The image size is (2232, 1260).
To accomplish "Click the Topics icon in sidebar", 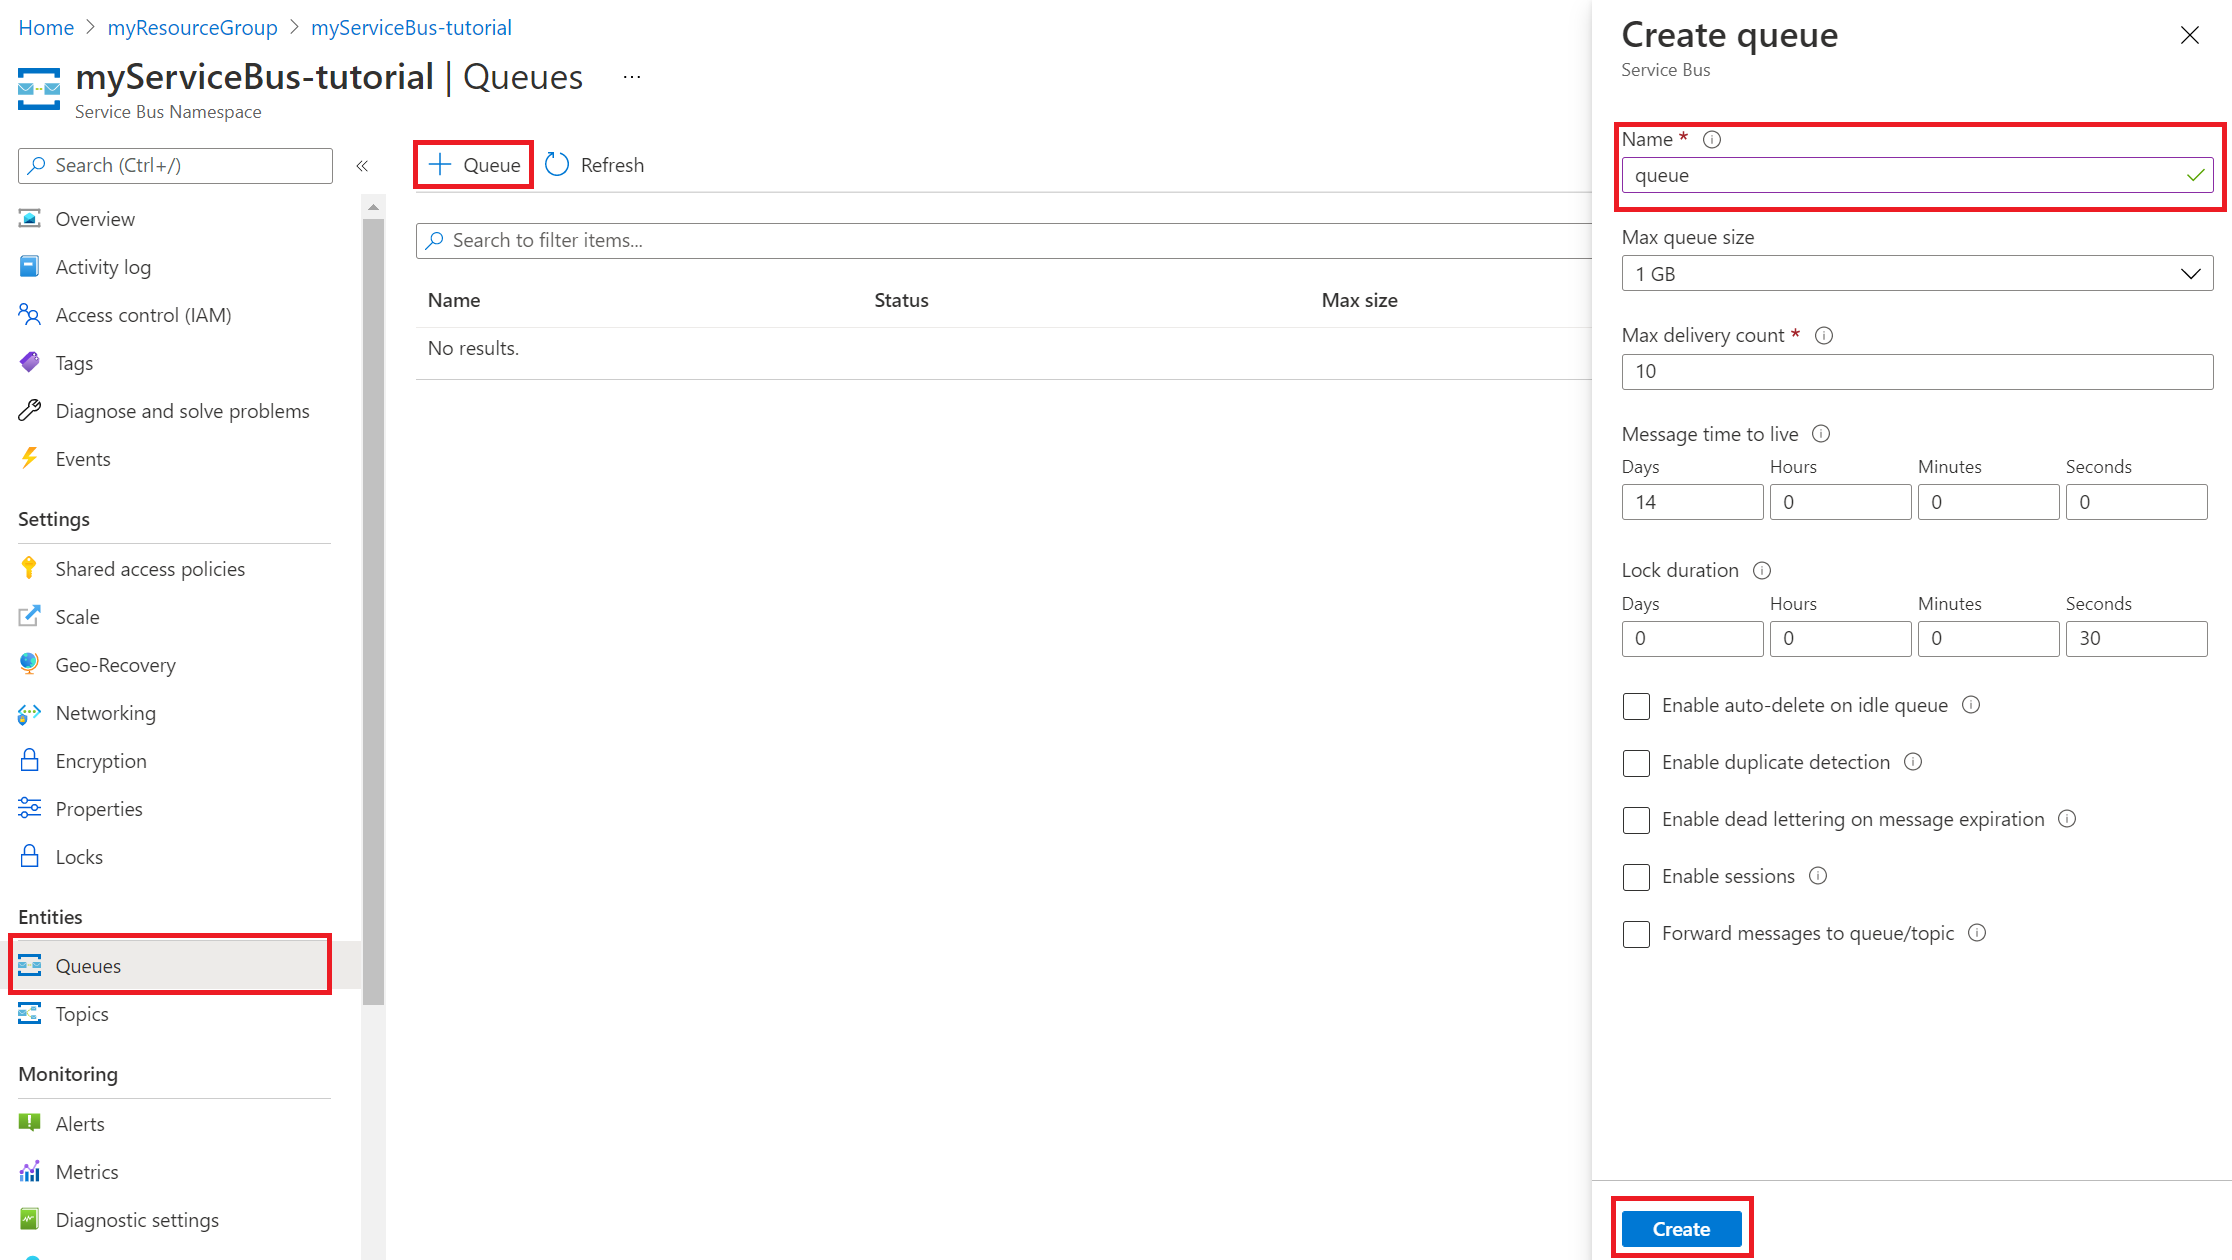I will tap(29, 1013).
